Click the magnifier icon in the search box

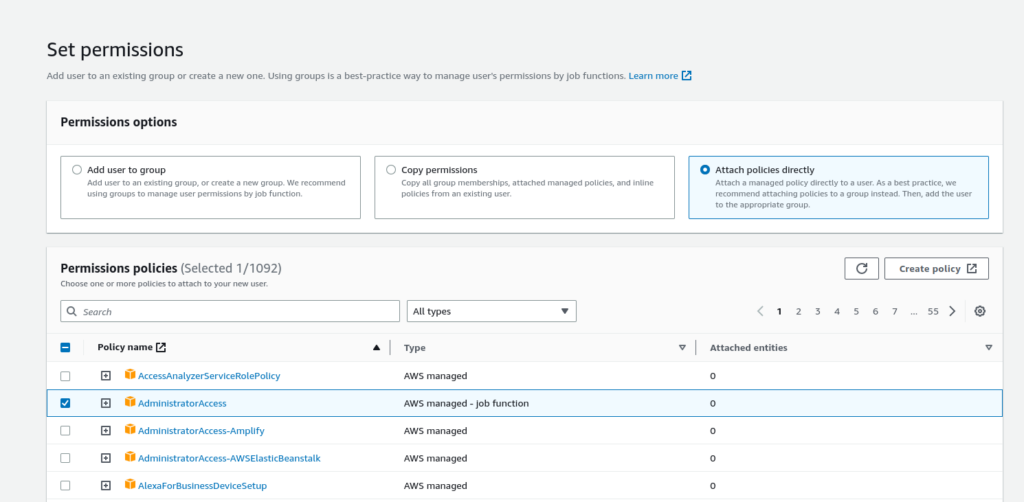(x=72, y=311)
